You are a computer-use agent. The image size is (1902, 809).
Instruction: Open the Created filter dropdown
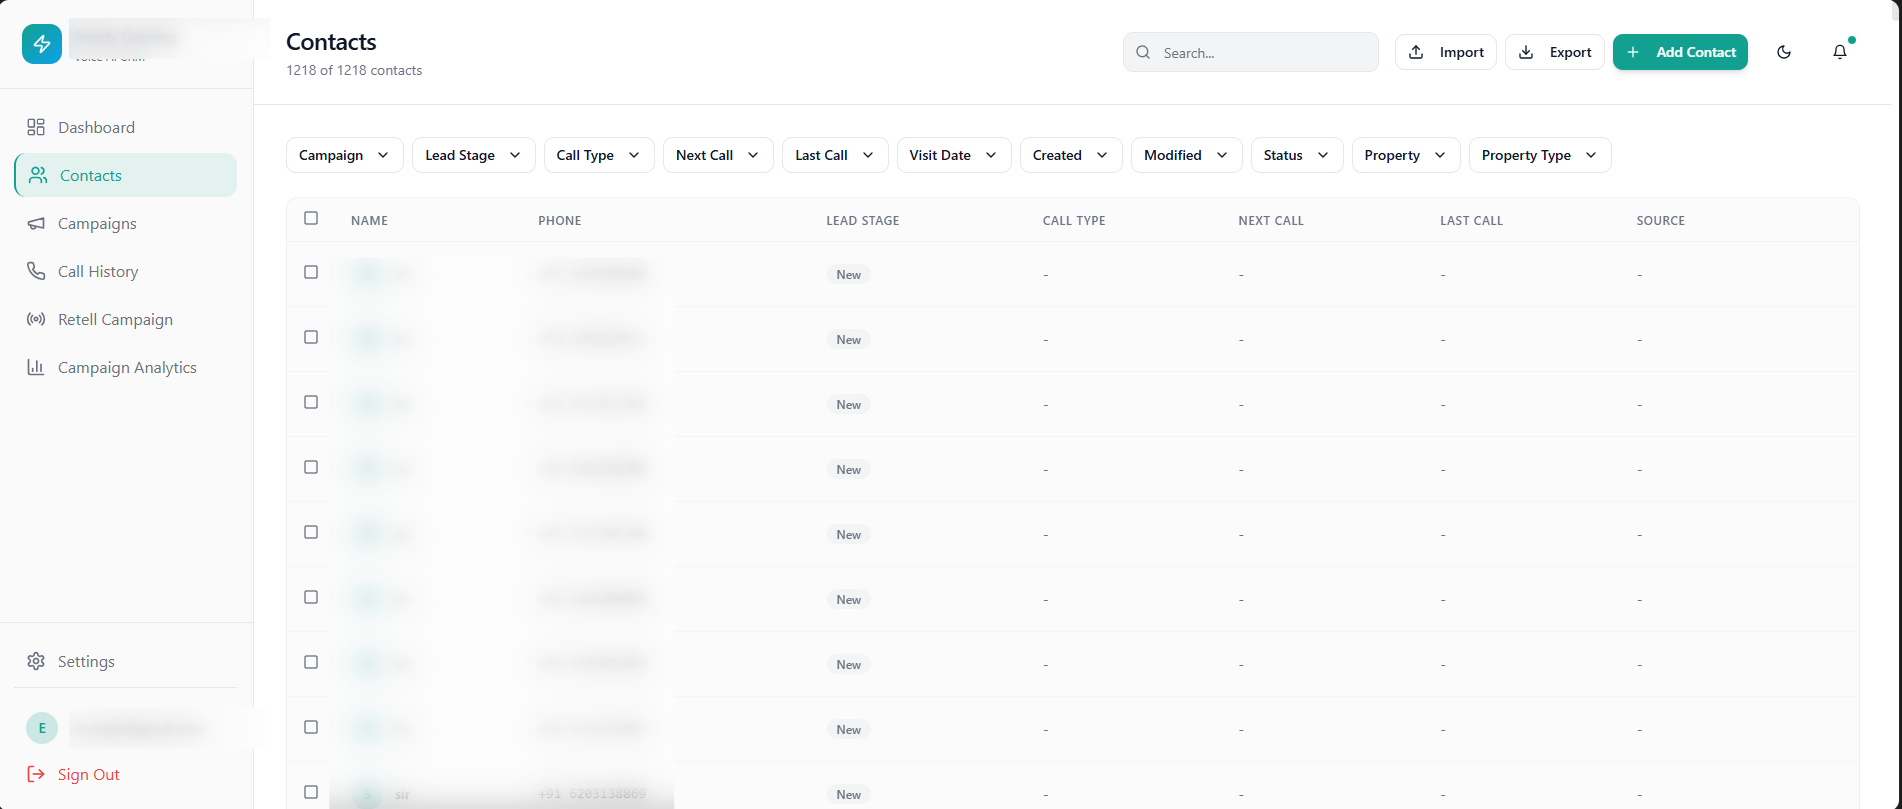coord(1071,155)
